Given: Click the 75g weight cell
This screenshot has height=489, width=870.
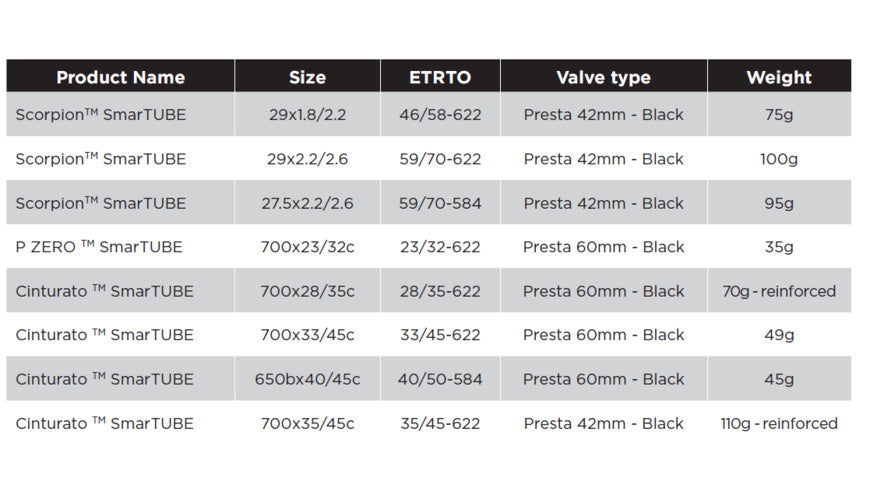Looking at the screenshot, I should tap(779, 115).
